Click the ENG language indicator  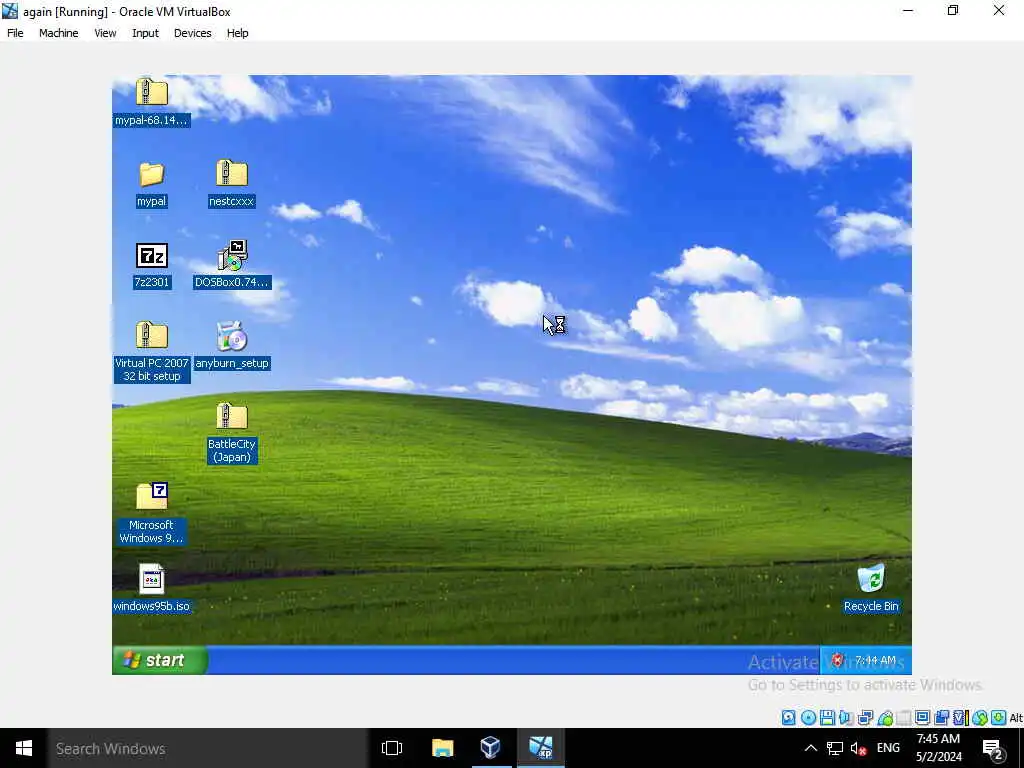point(888,748)
